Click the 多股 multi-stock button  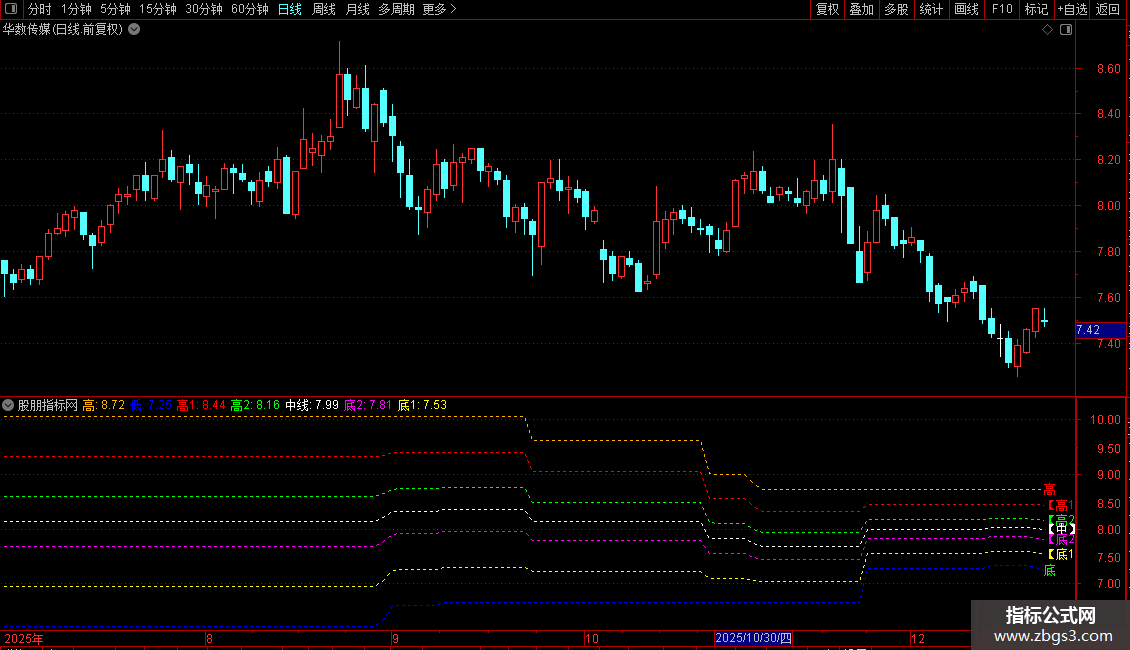pos(896,9)
